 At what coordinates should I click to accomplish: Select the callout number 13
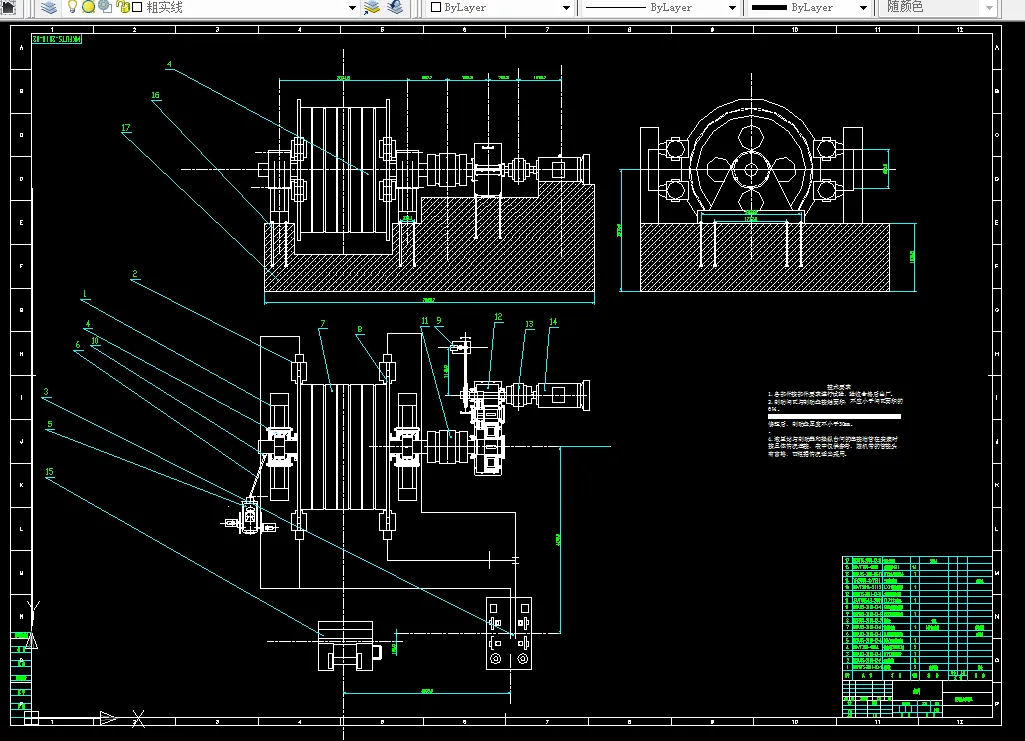(529, 324)
